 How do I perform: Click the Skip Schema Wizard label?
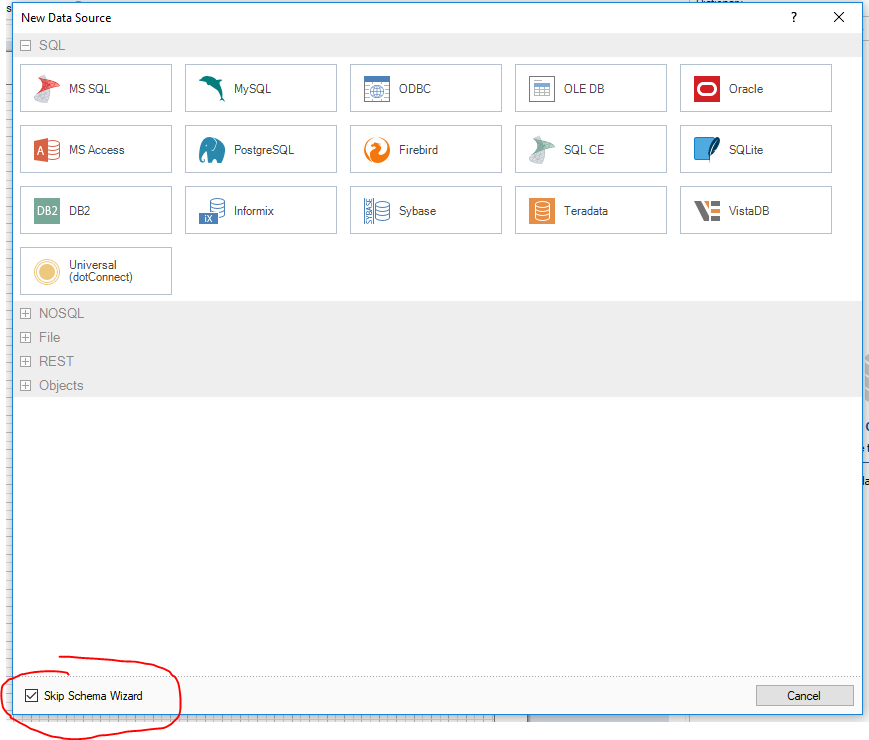(x=93, y=696)
